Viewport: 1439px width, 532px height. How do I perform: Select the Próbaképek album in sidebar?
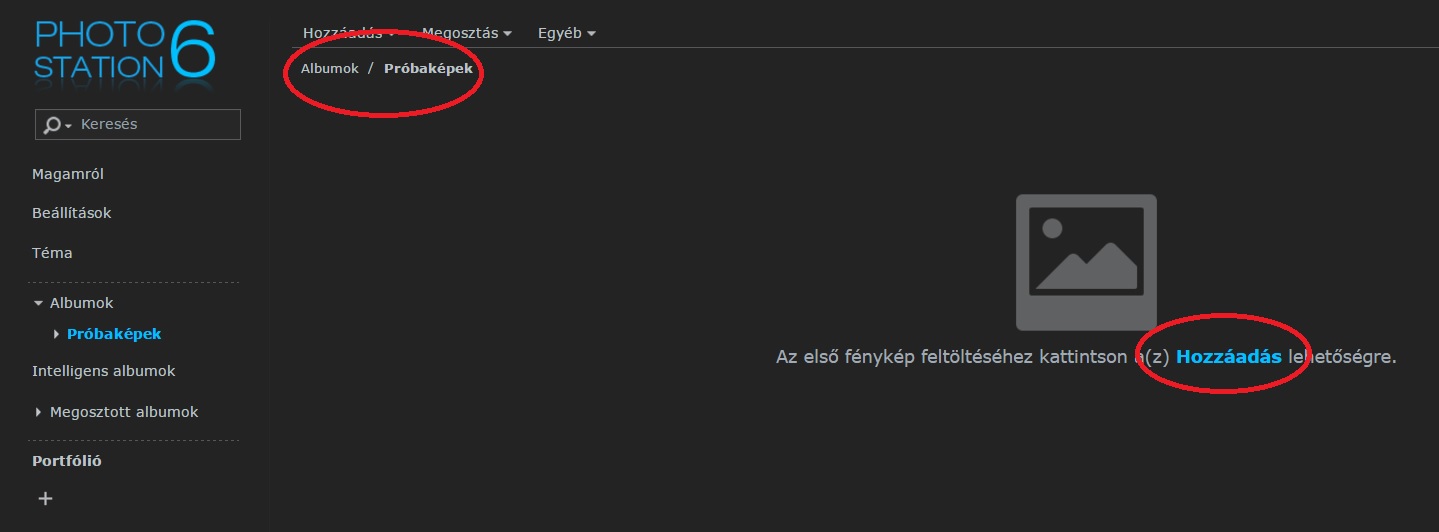(114, 334)
